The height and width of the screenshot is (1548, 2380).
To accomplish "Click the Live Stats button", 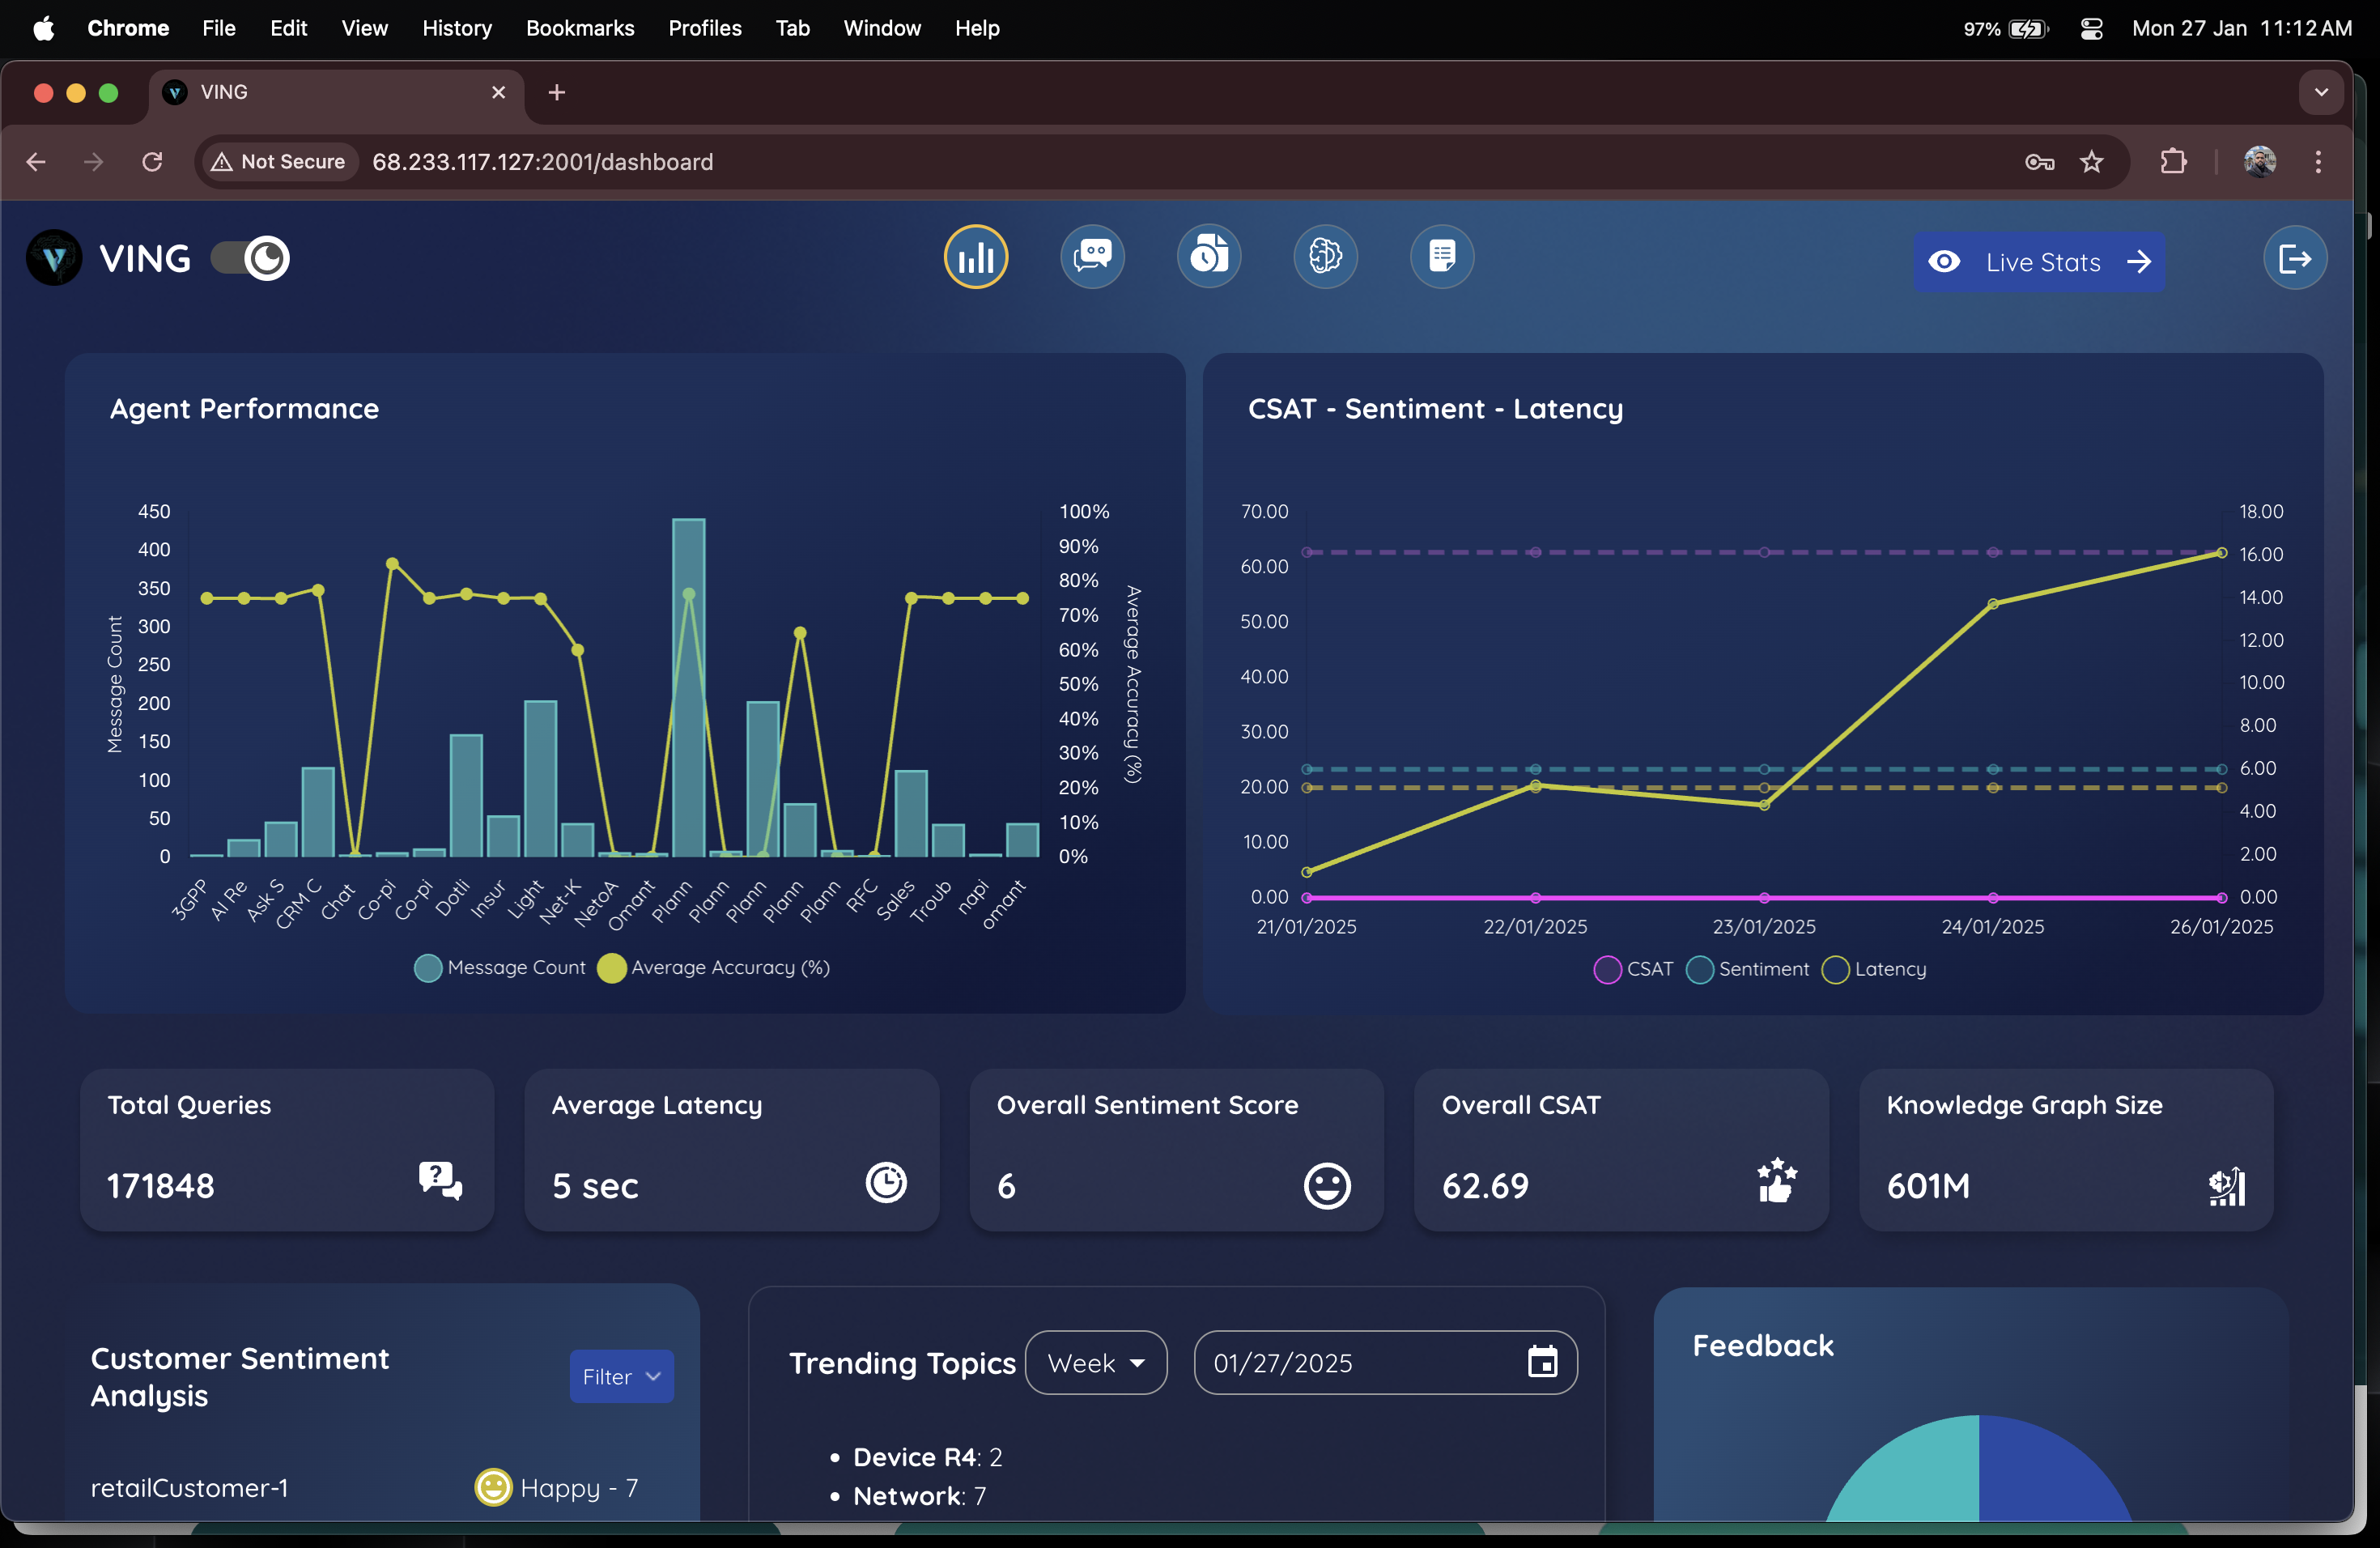I will point(2038,262).
